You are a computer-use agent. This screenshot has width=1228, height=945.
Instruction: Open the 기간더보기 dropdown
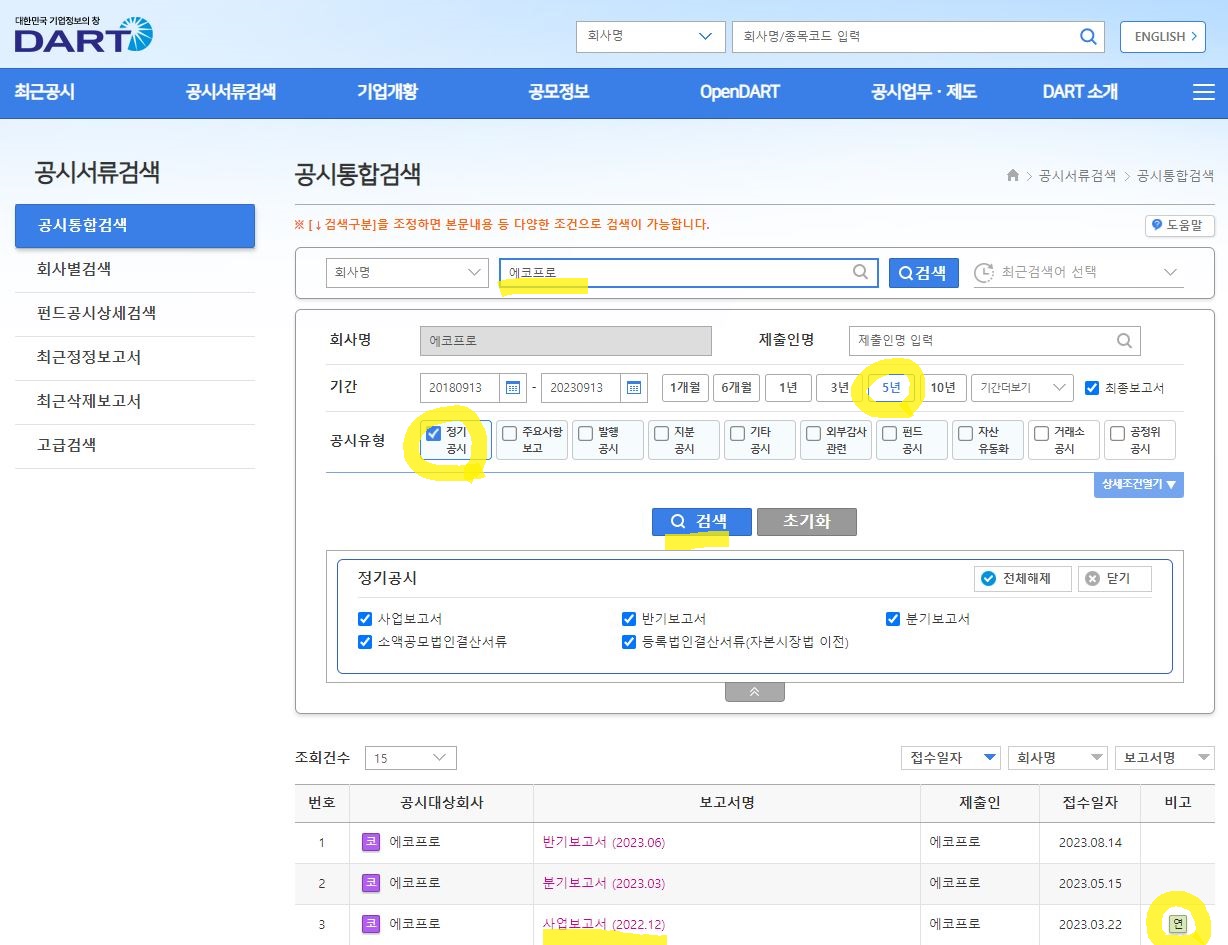click(x=1022, y=388)
